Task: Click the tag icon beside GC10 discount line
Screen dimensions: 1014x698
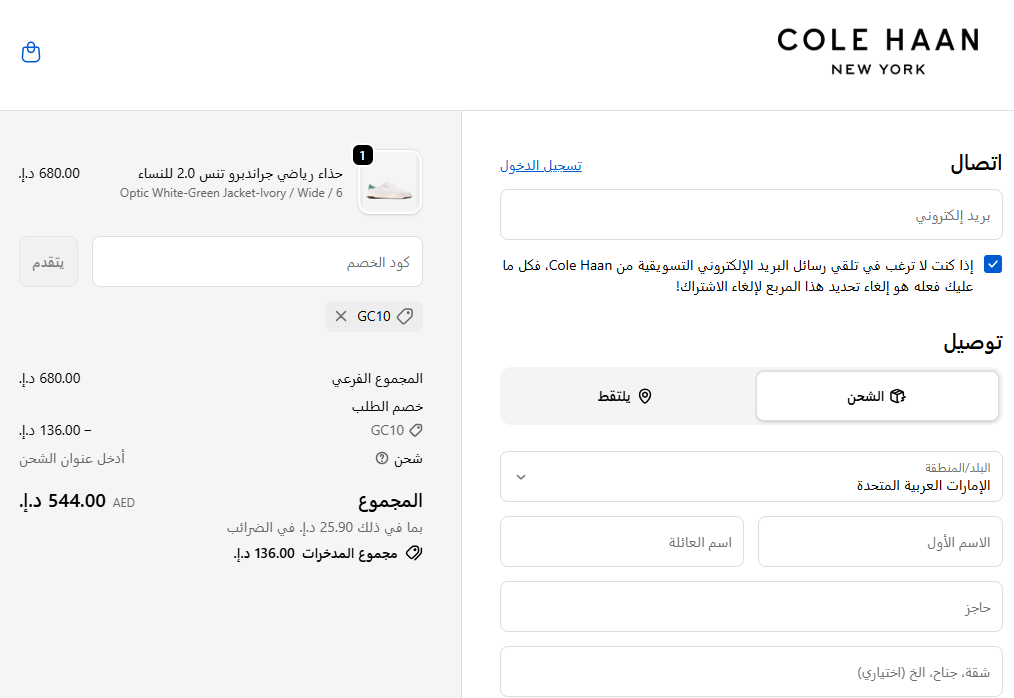Action: pos(416,430)
